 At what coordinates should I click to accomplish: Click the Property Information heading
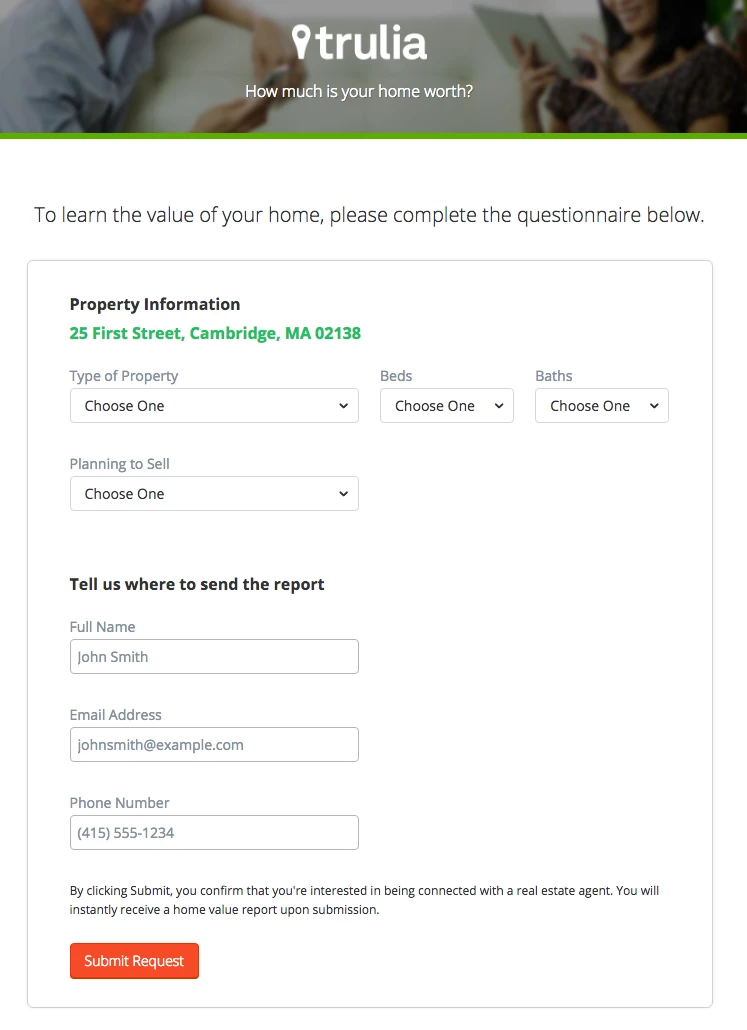pyautogui.click(x=155, y=304)
